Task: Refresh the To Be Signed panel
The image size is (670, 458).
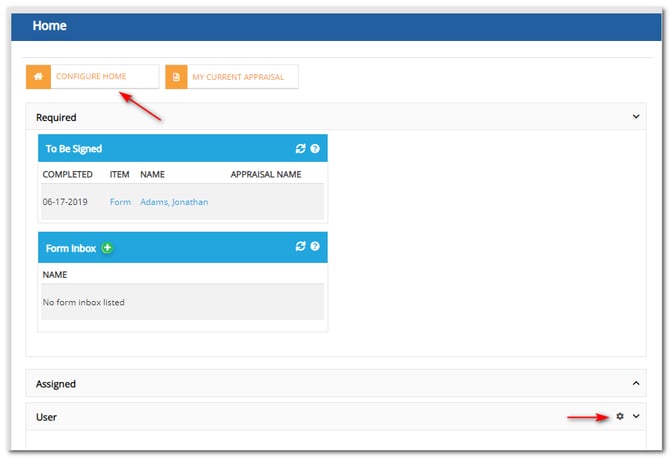Action: pos(300,149)
